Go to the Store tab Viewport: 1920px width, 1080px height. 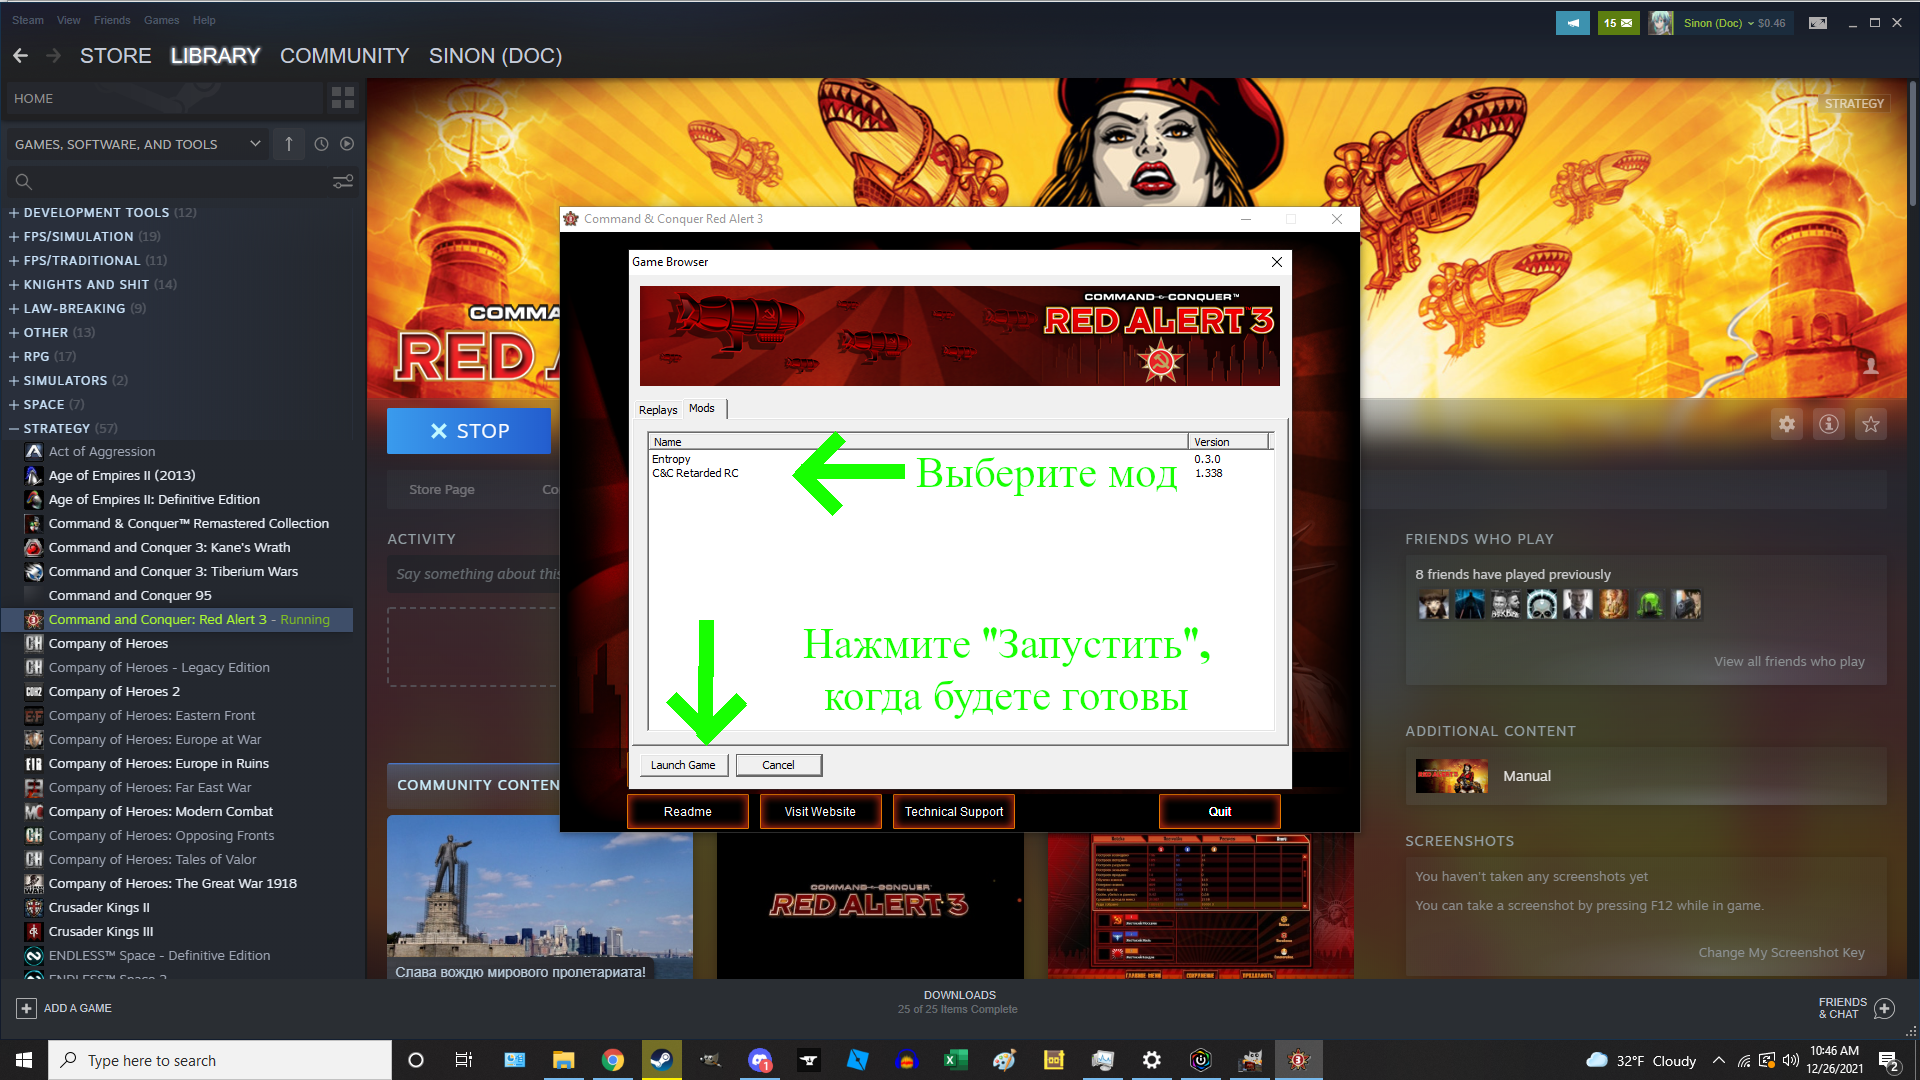point(116,56)
